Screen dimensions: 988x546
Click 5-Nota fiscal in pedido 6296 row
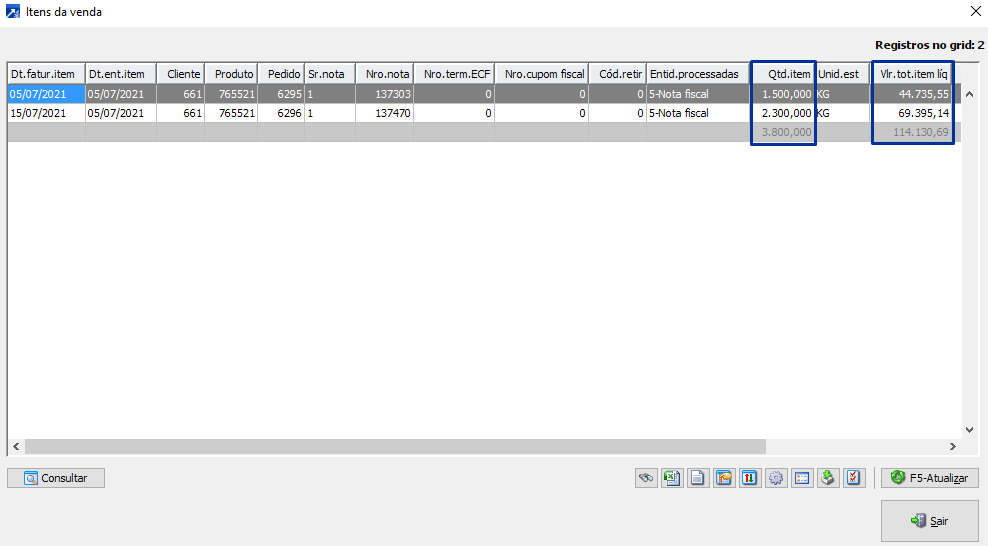tap(698, 113)
